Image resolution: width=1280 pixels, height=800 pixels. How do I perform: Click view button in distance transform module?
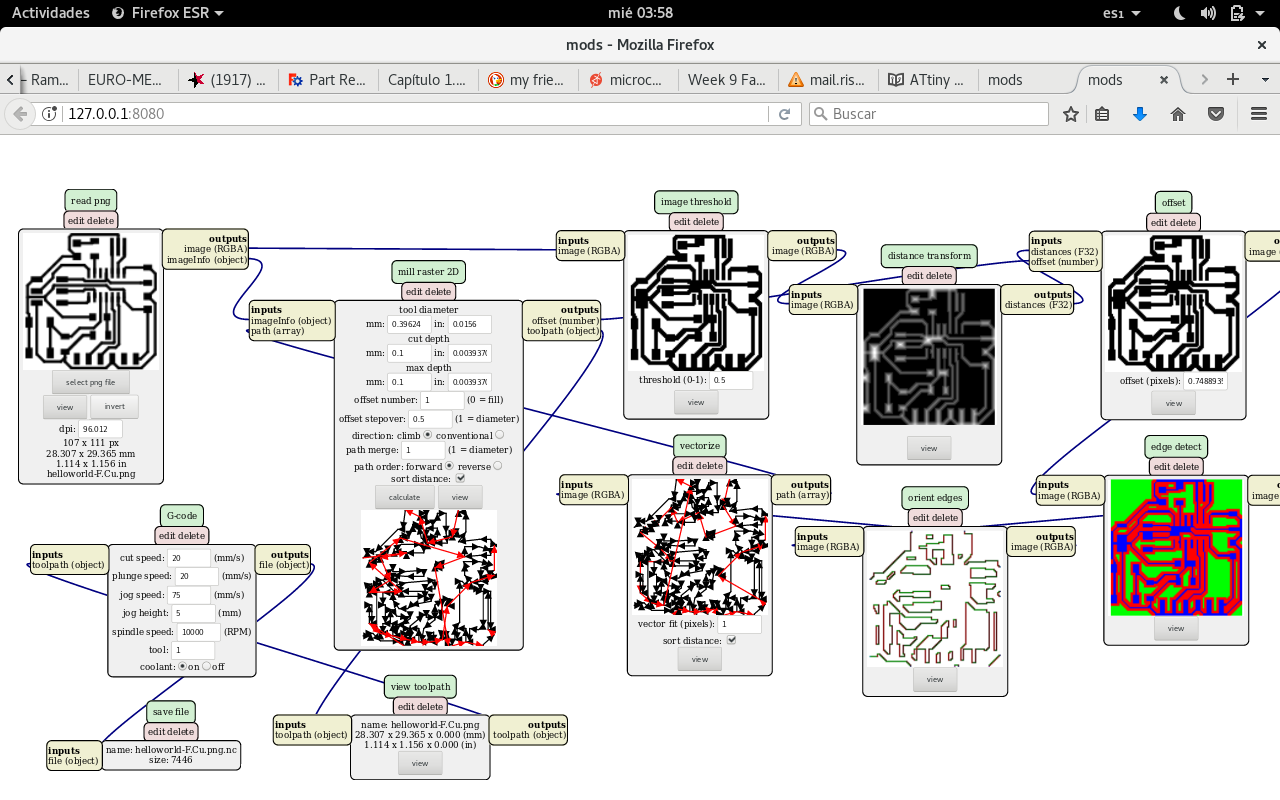coord(929,448)
